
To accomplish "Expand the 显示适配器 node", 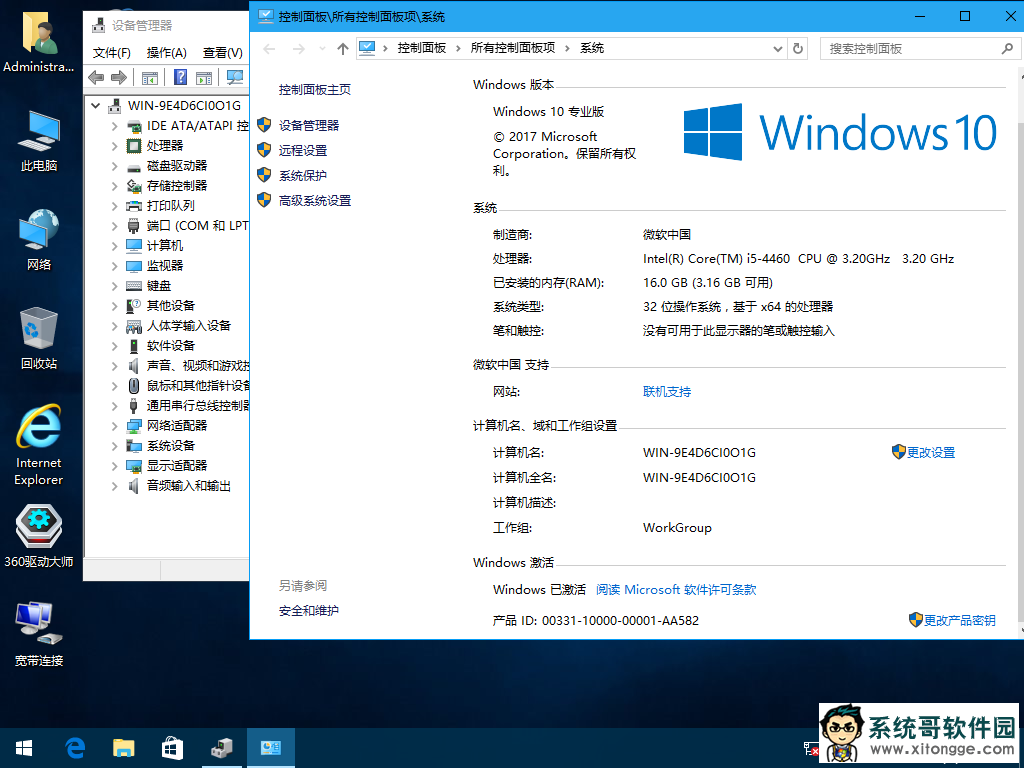I will point(115,466).
